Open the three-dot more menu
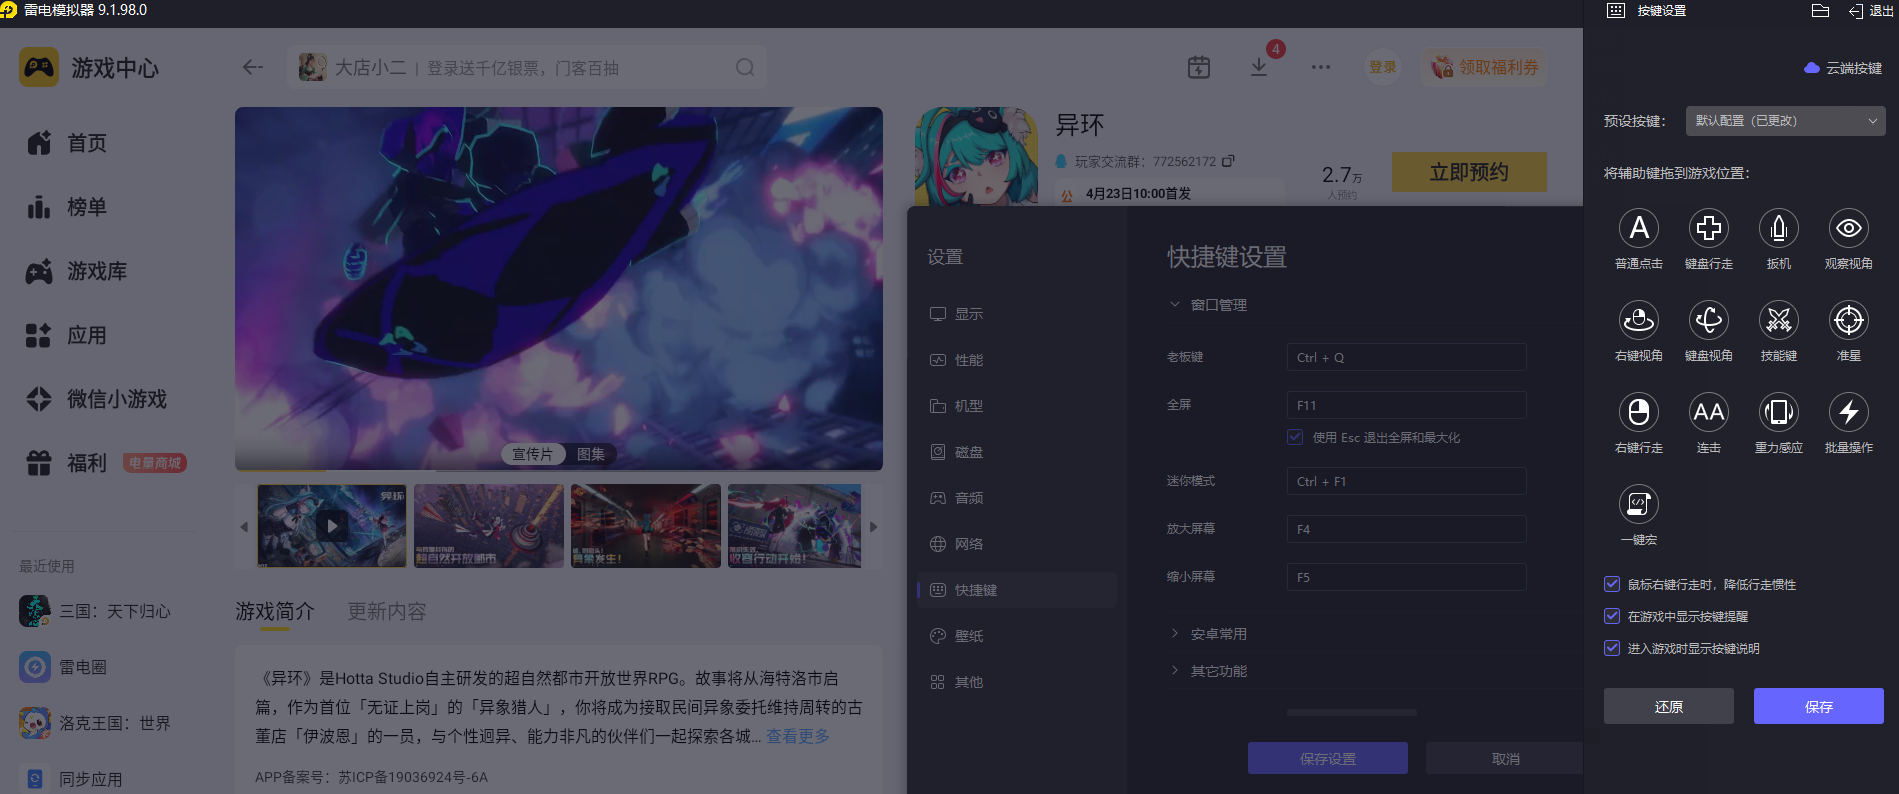Viewport: 1899px width, 794px height. pos(1321,67)
